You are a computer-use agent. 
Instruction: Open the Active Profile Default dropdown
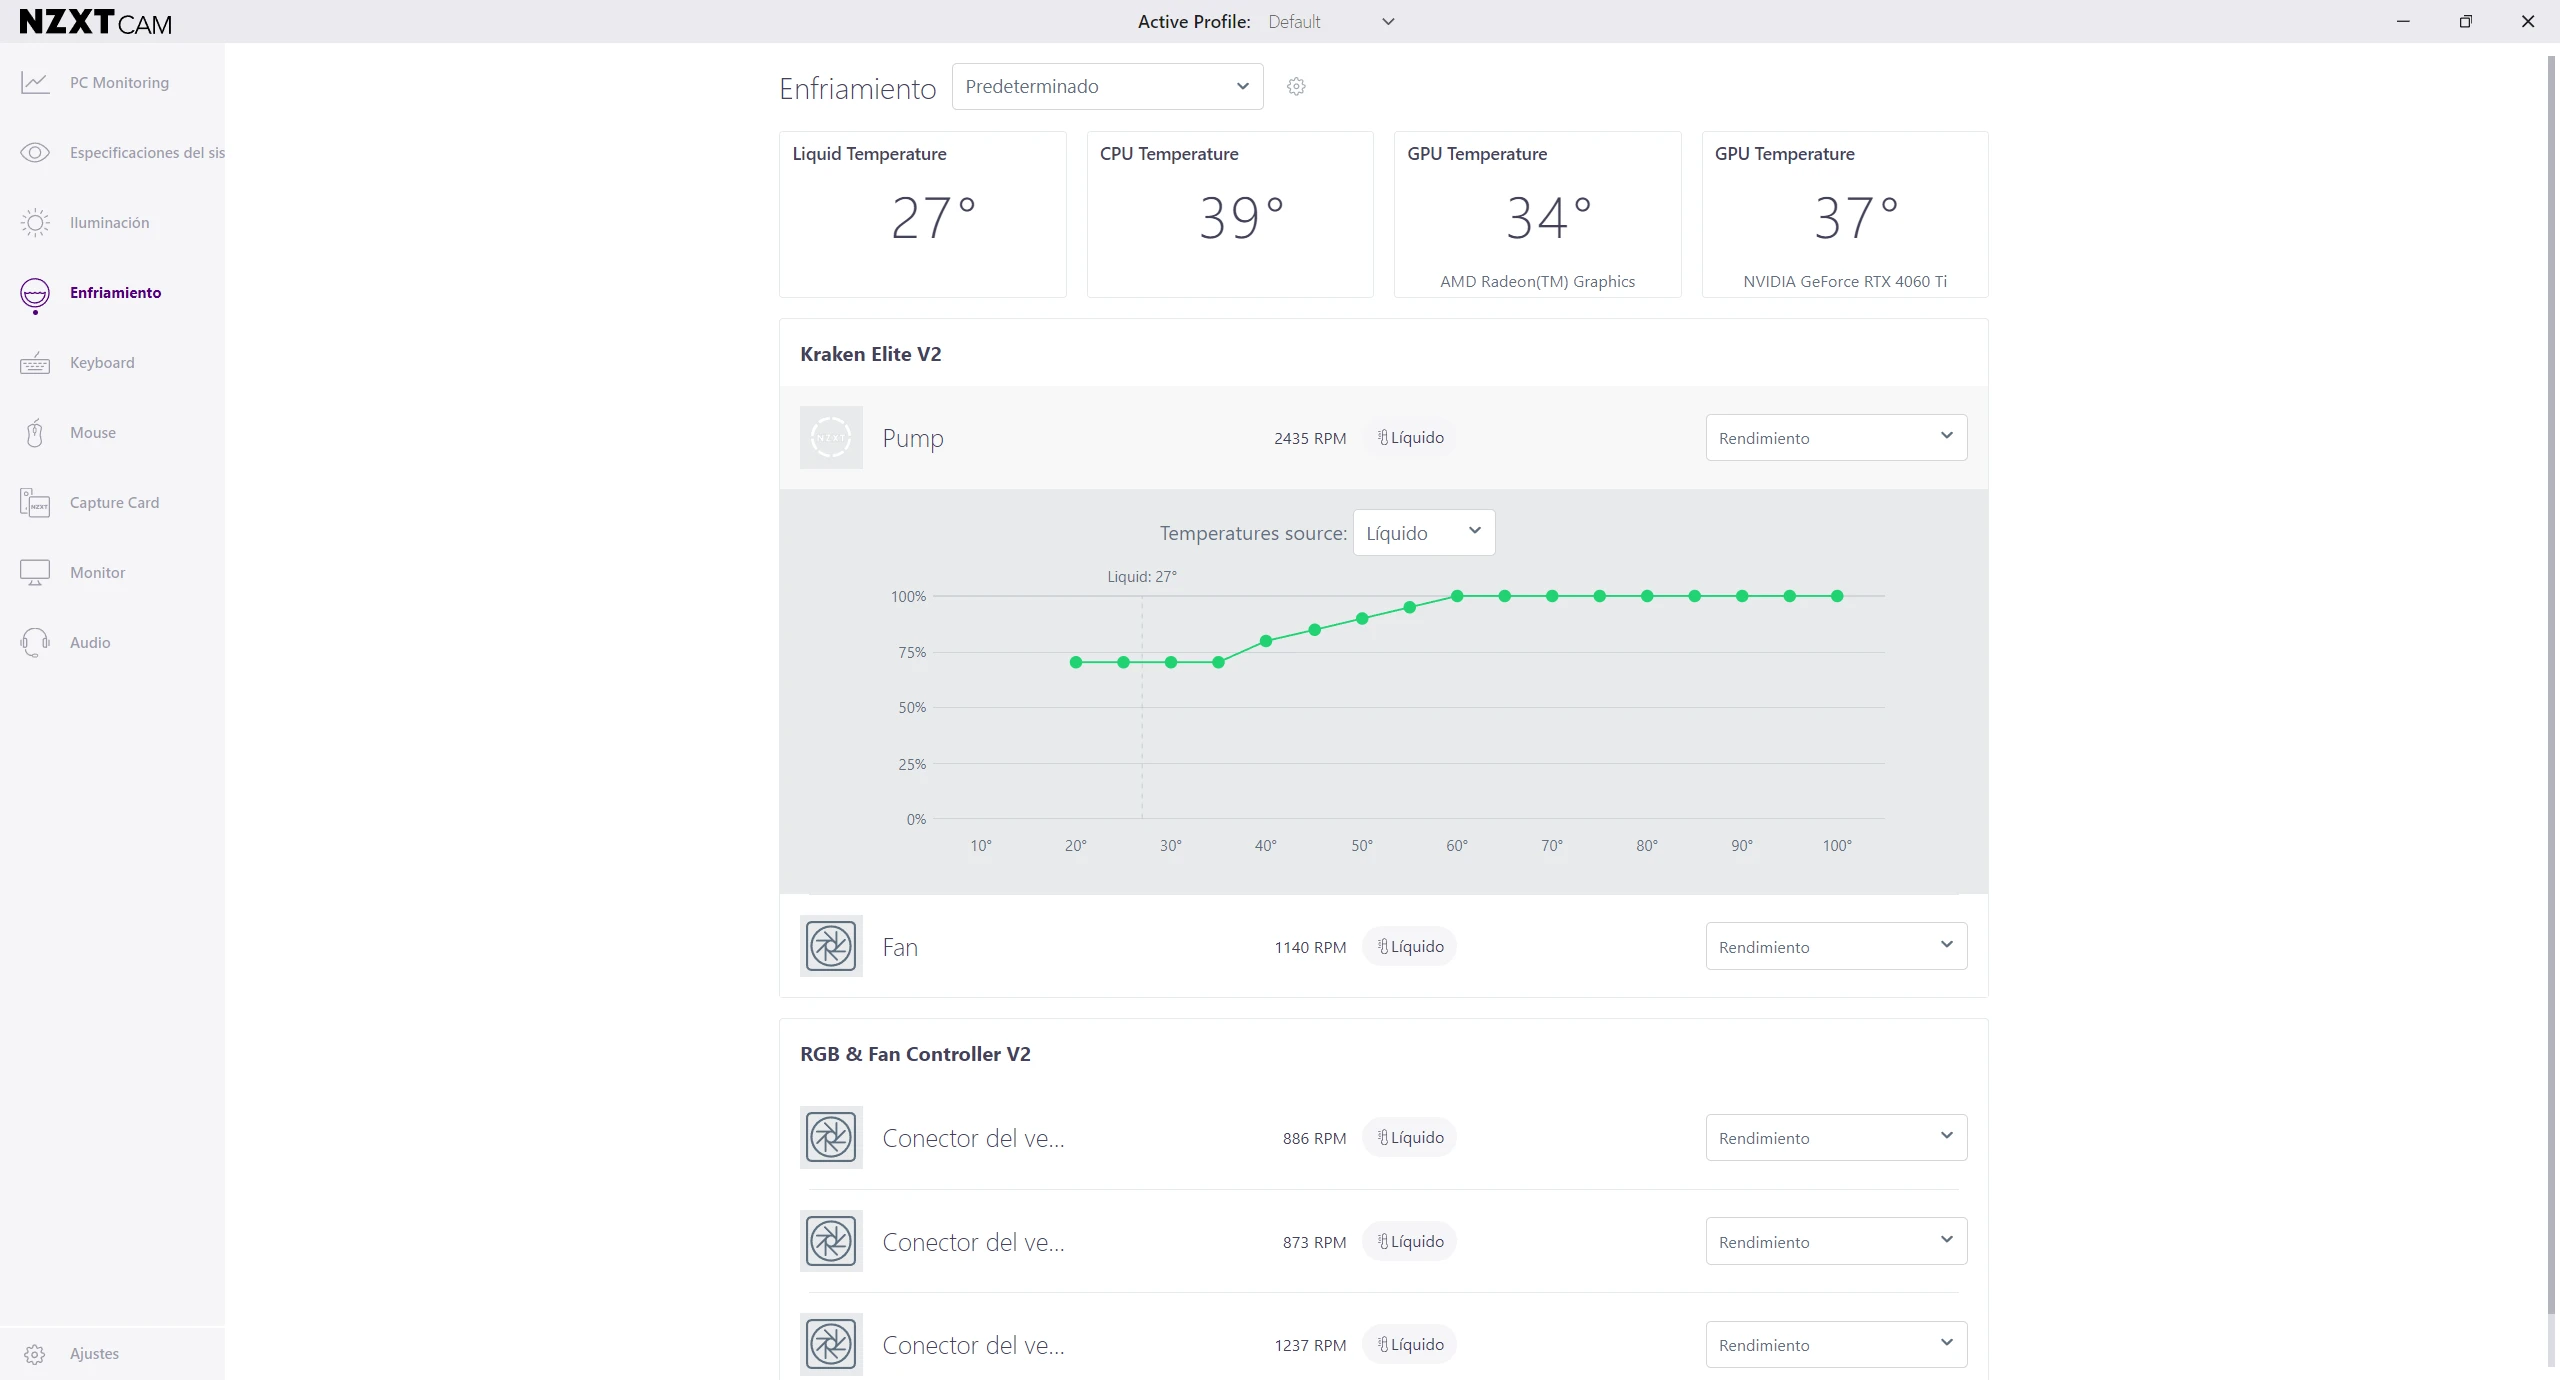click(1331, 22)
